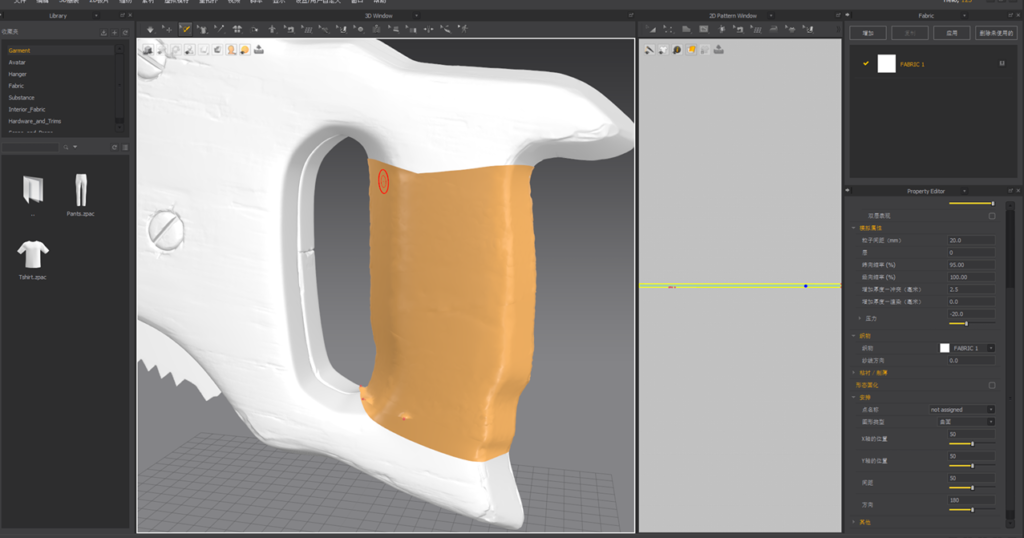Click the first icon in 3D toolbar
Screen dimensions: 1024x538
click(150, 29)
